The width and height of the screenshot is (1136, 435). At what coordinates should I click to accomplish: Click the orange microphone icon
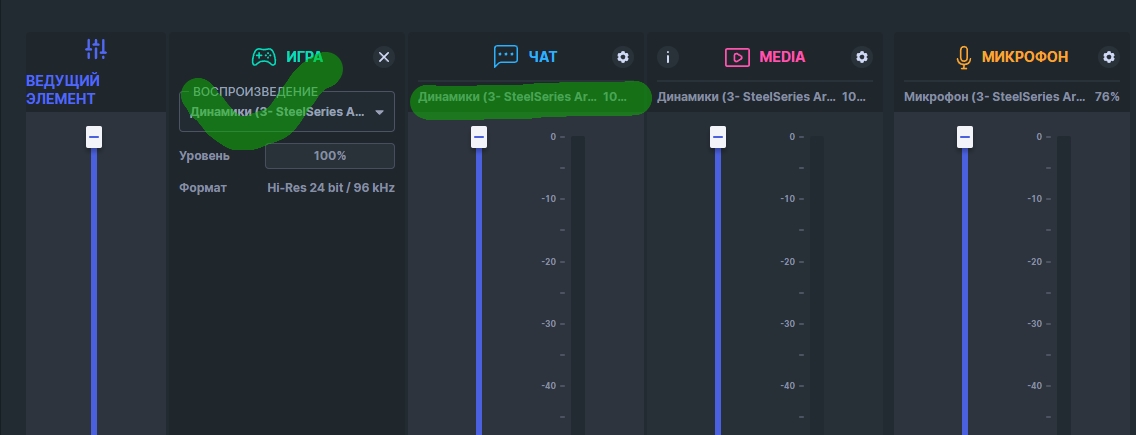[963, 58]
